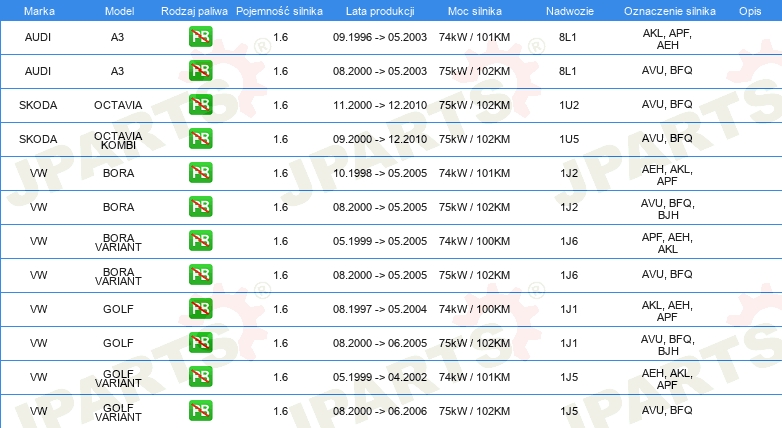Click the date range 11.2000 -> 12.2010
Viewport: 782px width, 428px height.
[380, 105]
